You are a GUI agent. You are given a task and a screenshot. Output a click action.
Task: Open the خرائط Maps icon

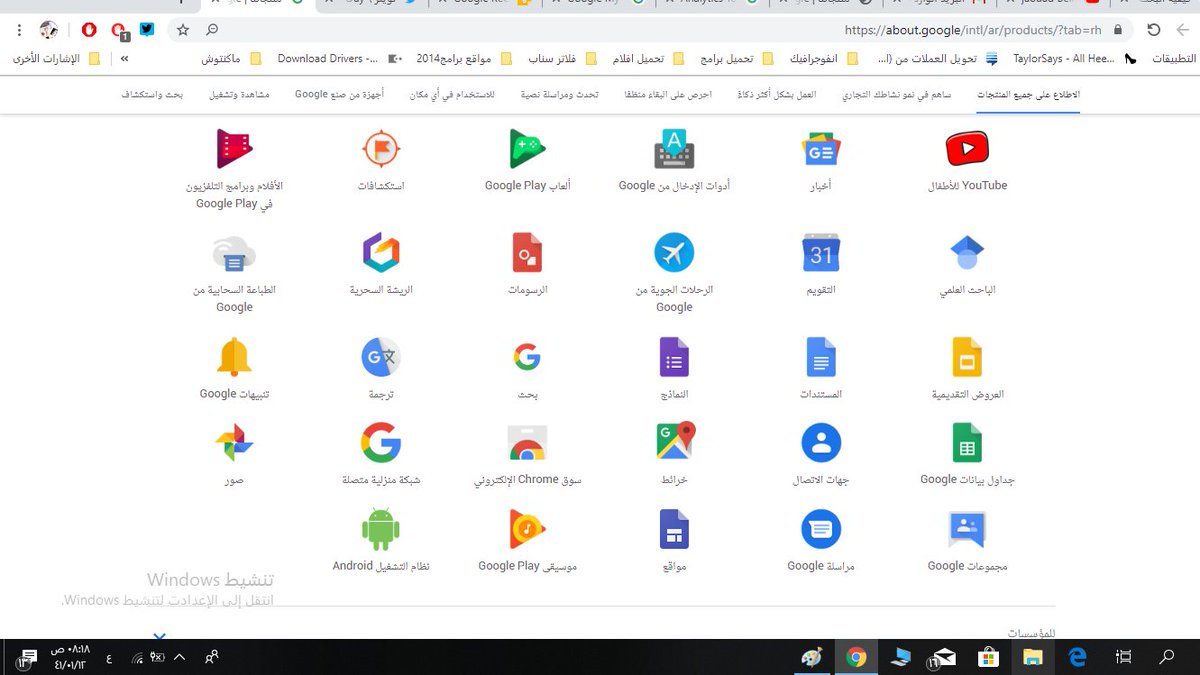674,443
